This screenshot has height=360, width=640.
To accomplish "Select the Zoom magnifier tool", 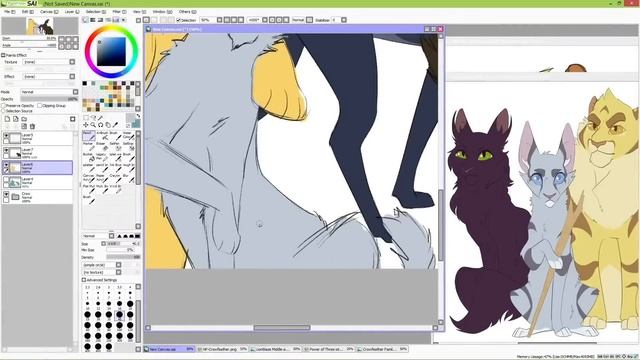I will tap(93, 125).
